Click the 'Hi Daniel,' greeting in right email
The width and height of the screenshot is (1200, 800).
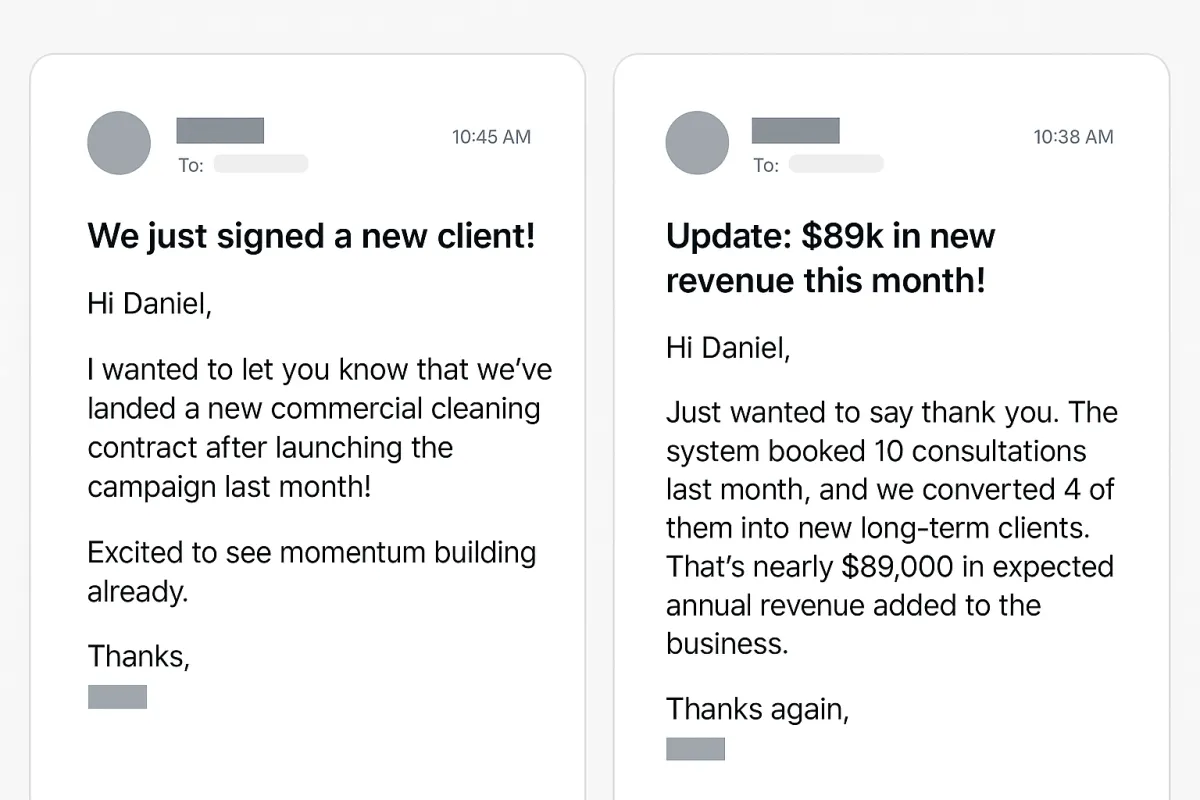[x=728, y=348]
